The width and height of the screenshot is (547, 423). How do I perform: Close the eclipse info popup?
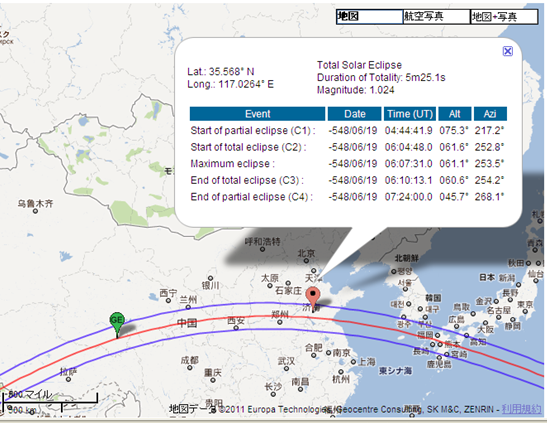click(508, 51)
